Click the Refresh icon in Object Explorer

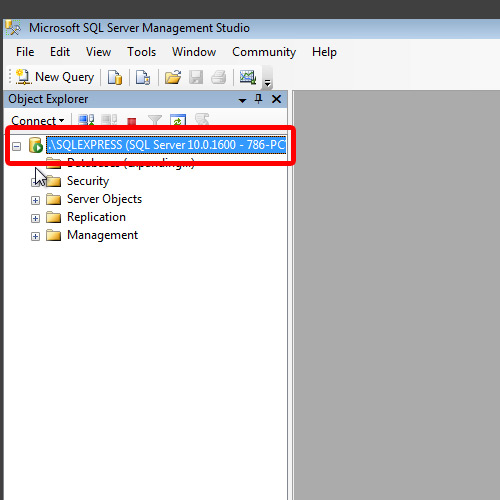(x=178, y=120)
